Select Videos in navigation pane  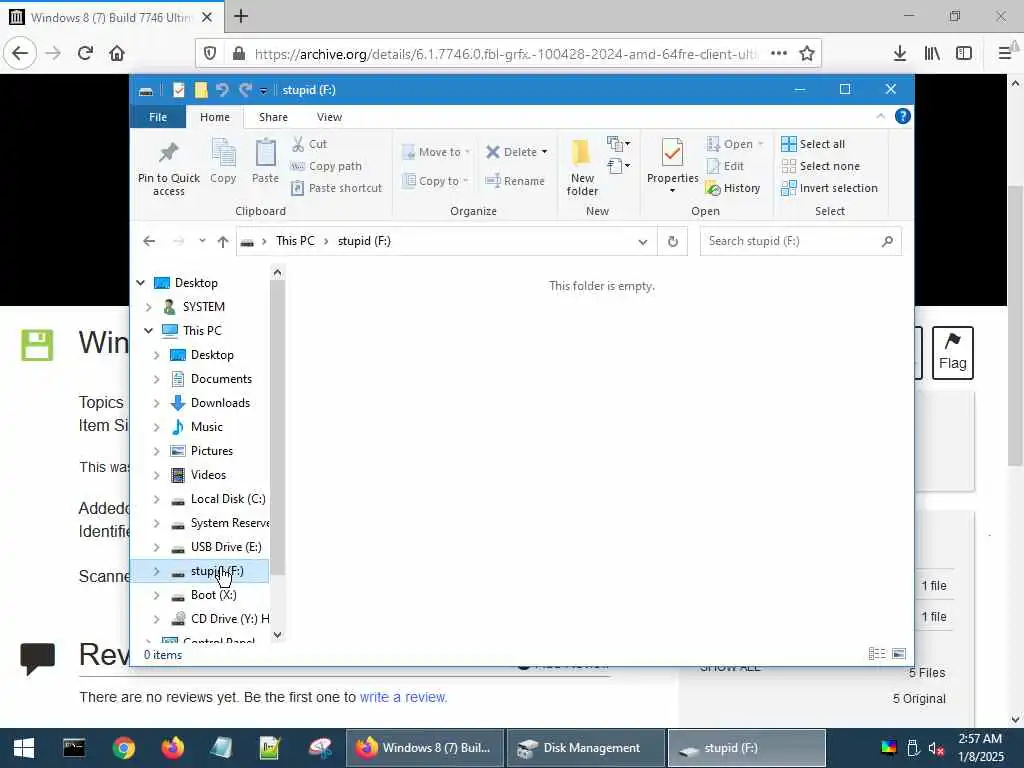click(208, 475)
